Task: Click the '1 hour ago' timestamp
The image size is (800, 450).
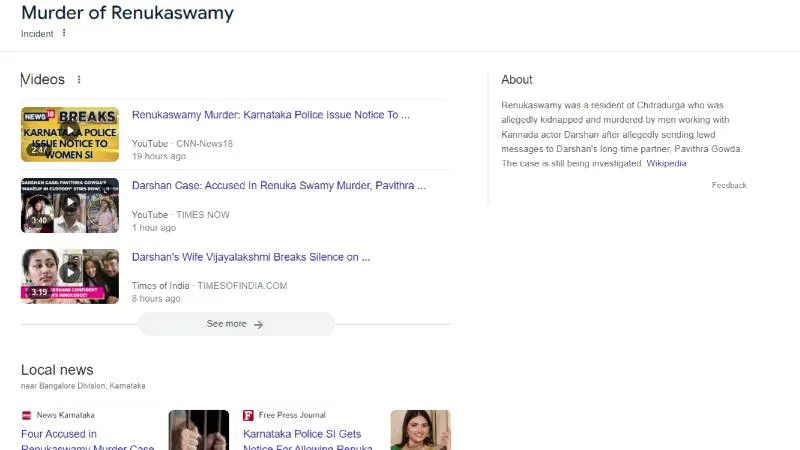Action: (x=154, y=228)
